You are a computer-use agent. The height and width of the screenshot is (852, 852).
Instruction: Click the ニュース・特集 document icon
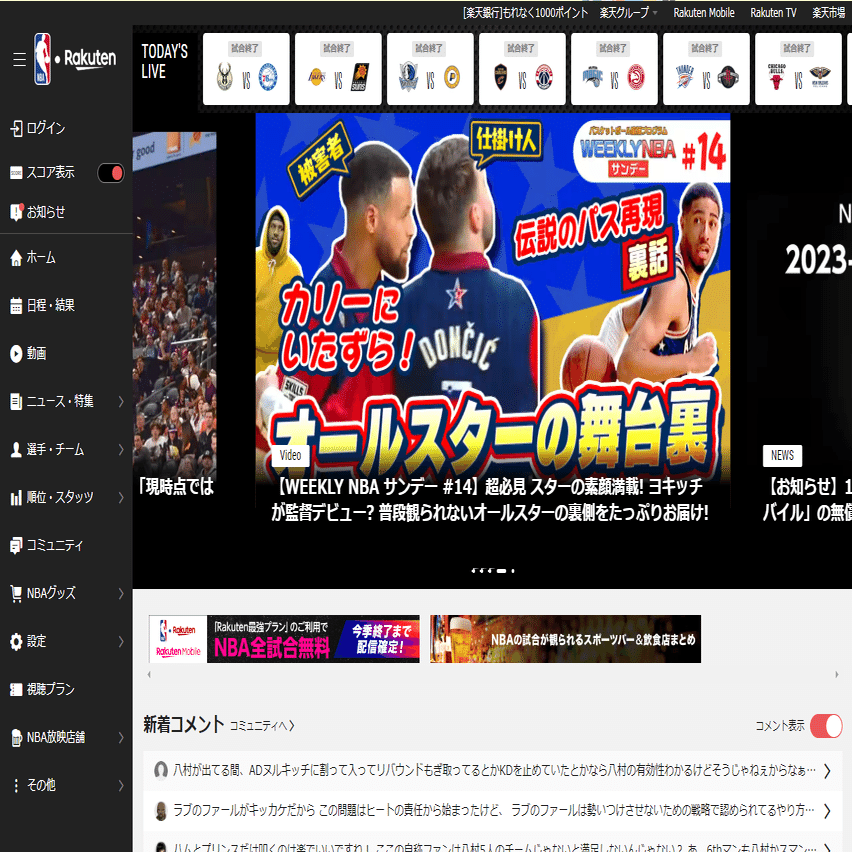tap(16, 401)
